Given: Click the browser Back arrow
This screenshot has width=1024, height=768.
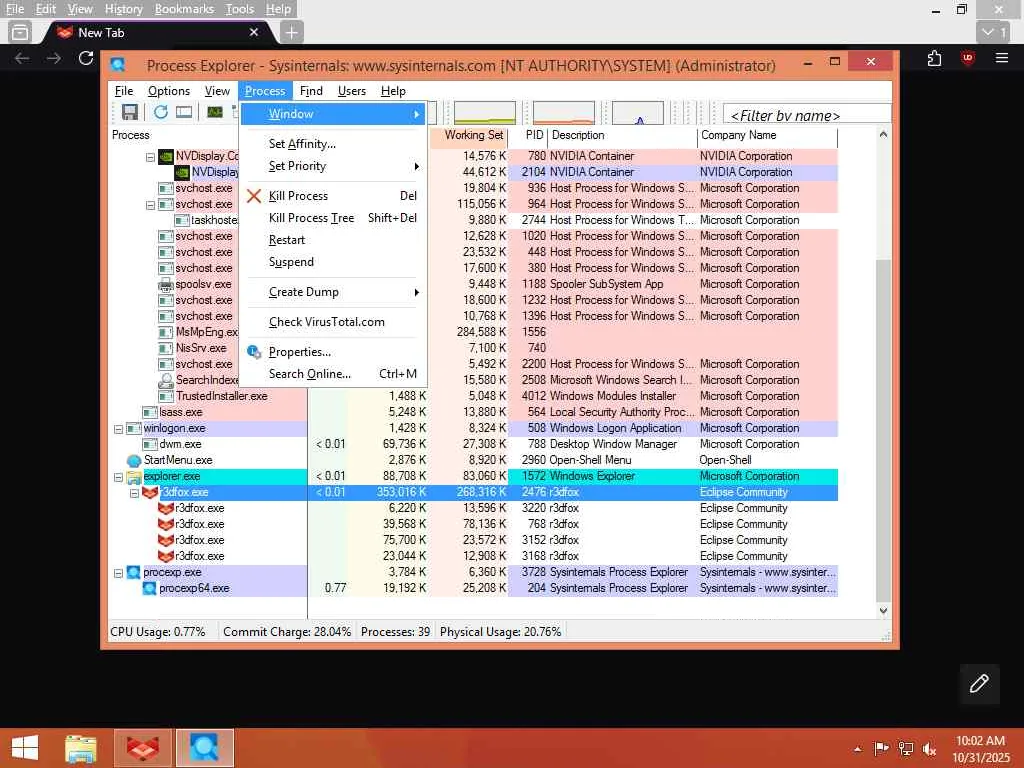Looking at the screenshot, I should pos(22,58).
